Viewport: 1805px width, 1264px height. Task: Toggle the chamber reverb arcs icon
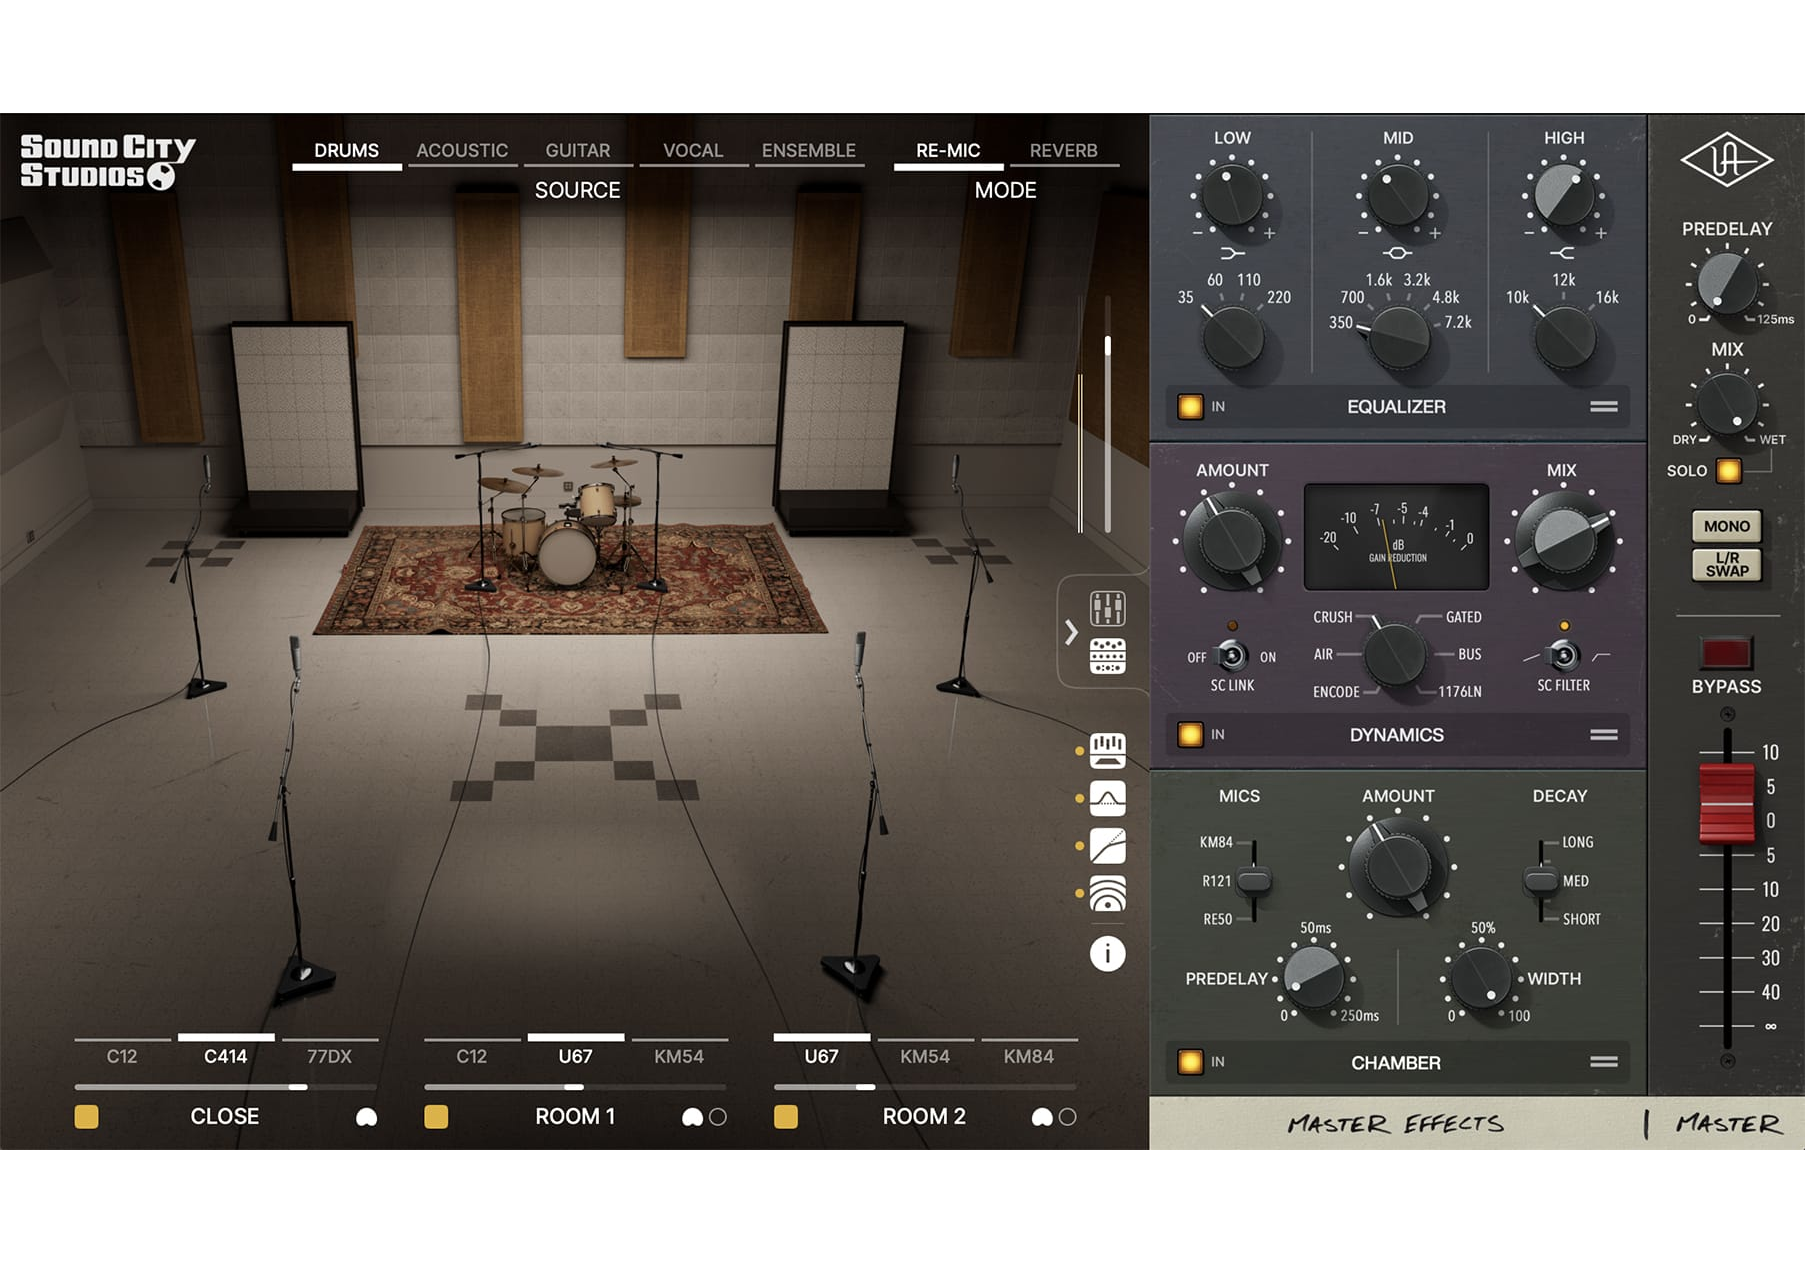[x=1107, y=893]
